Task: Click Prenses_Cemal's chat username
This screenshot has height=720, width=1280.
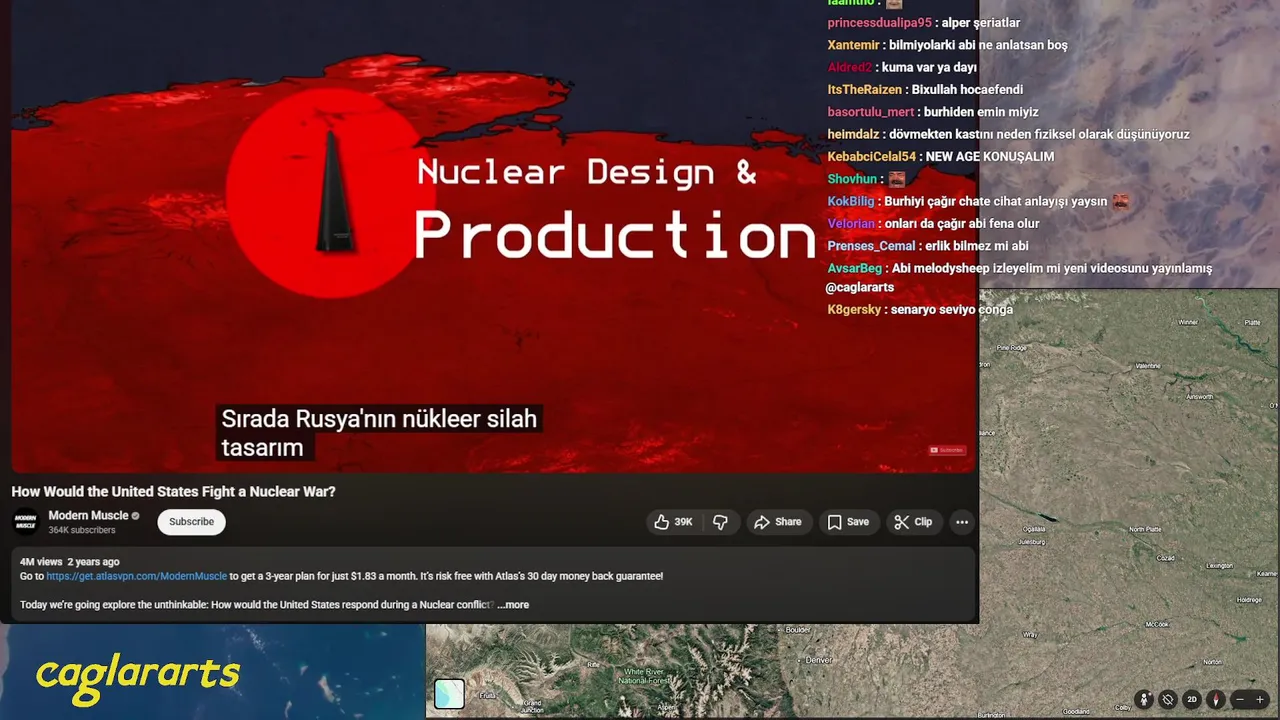Action: click(x=871, y=246)
